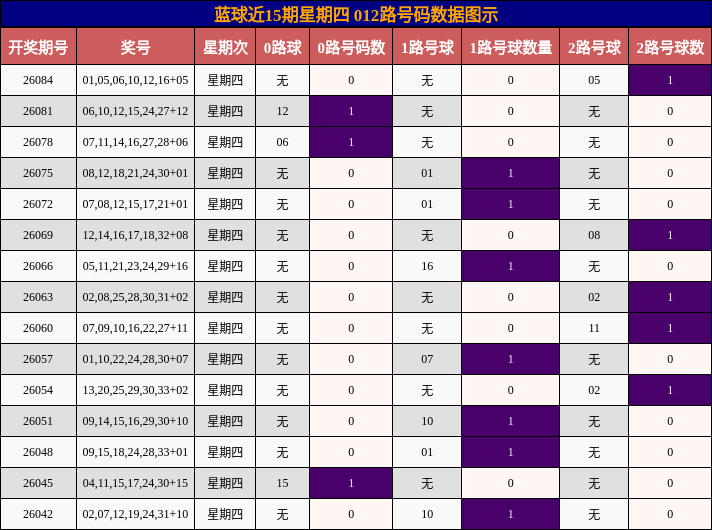This screenshot has width=712, height=530.
Task: Click draw numbers 07,08,12,15,17,21+01
Action: point(135,204)
